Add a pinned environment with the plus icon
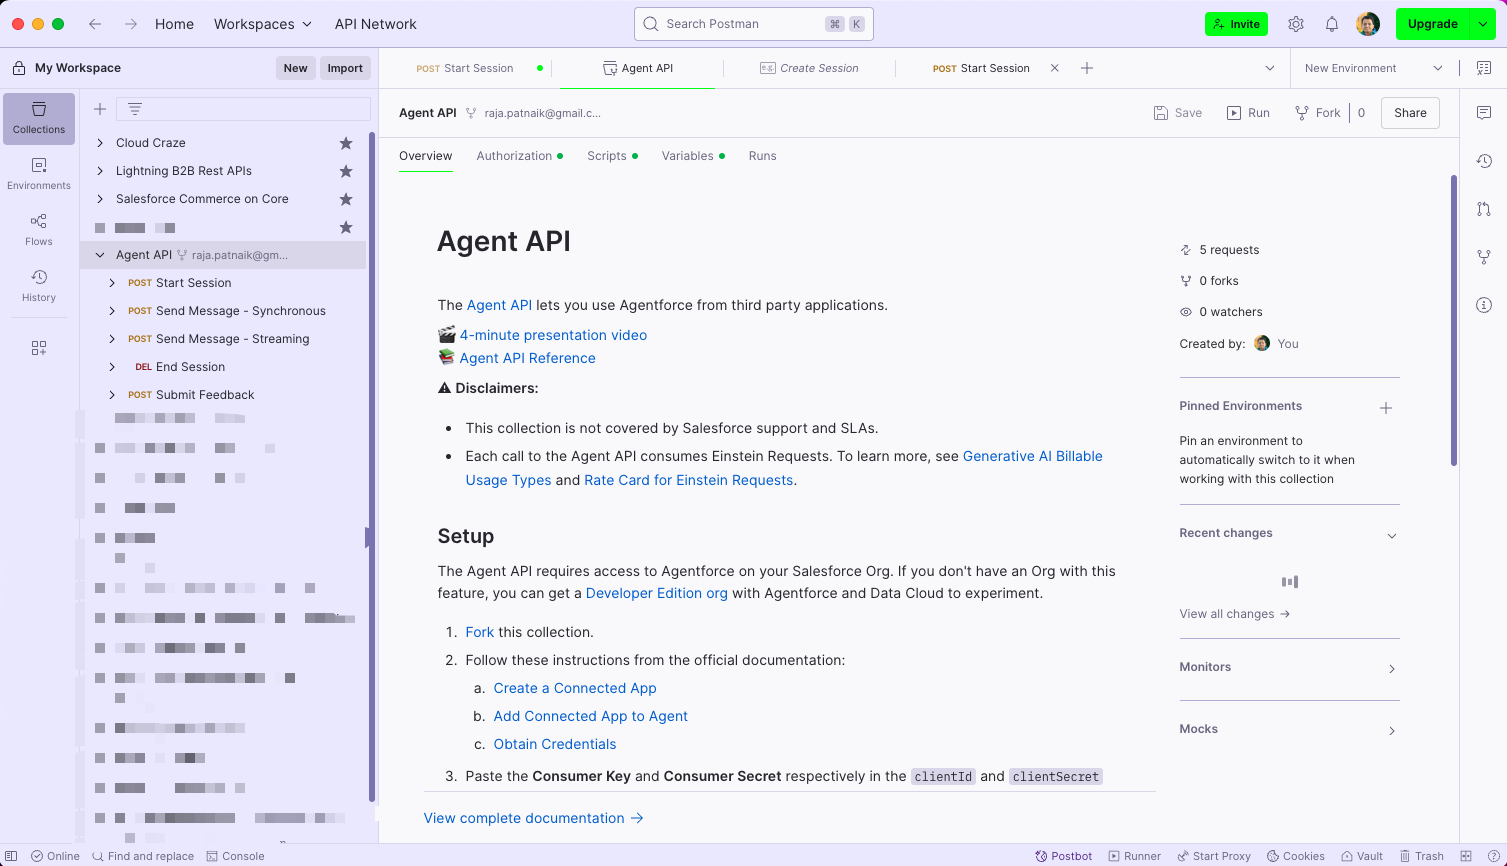 point(1386,408)
